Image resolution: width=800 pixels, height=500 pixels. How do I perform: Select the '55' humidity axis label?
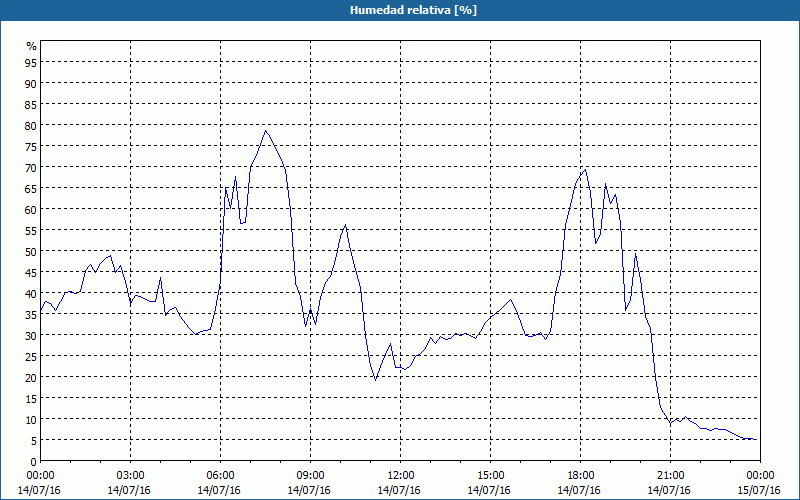31,230
